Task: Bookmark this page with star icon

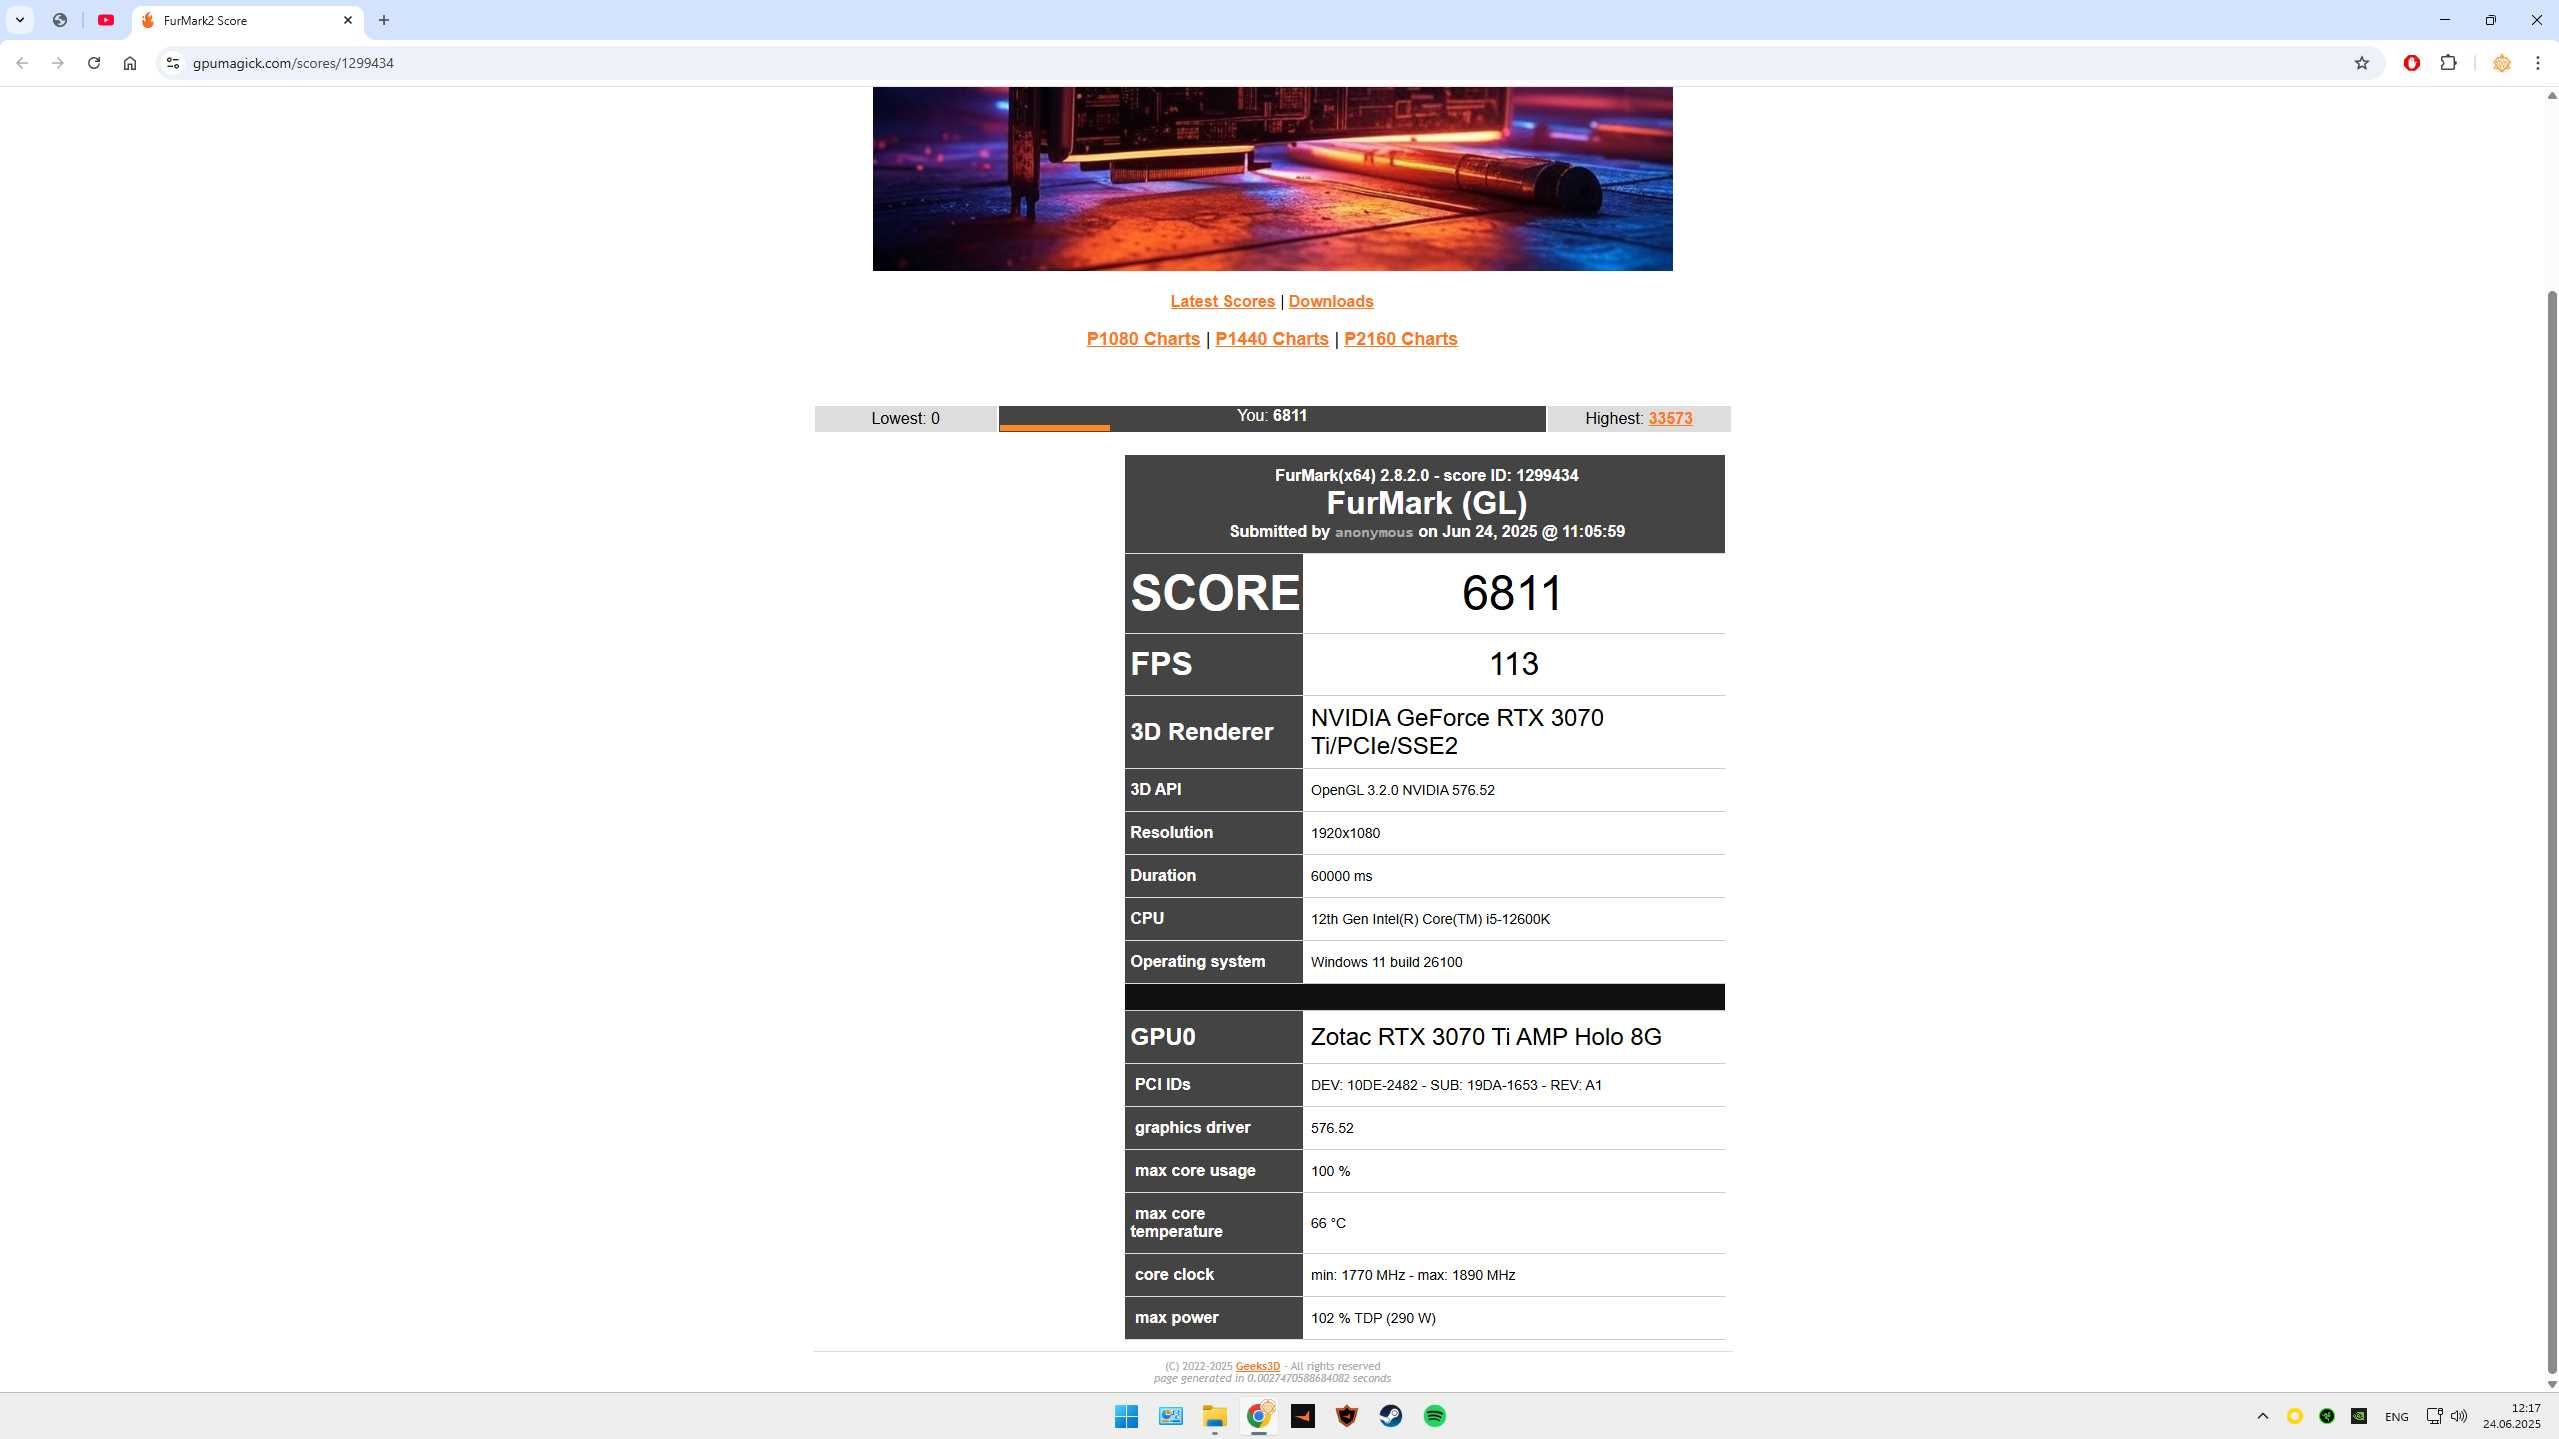Action: coord(2362,63)
